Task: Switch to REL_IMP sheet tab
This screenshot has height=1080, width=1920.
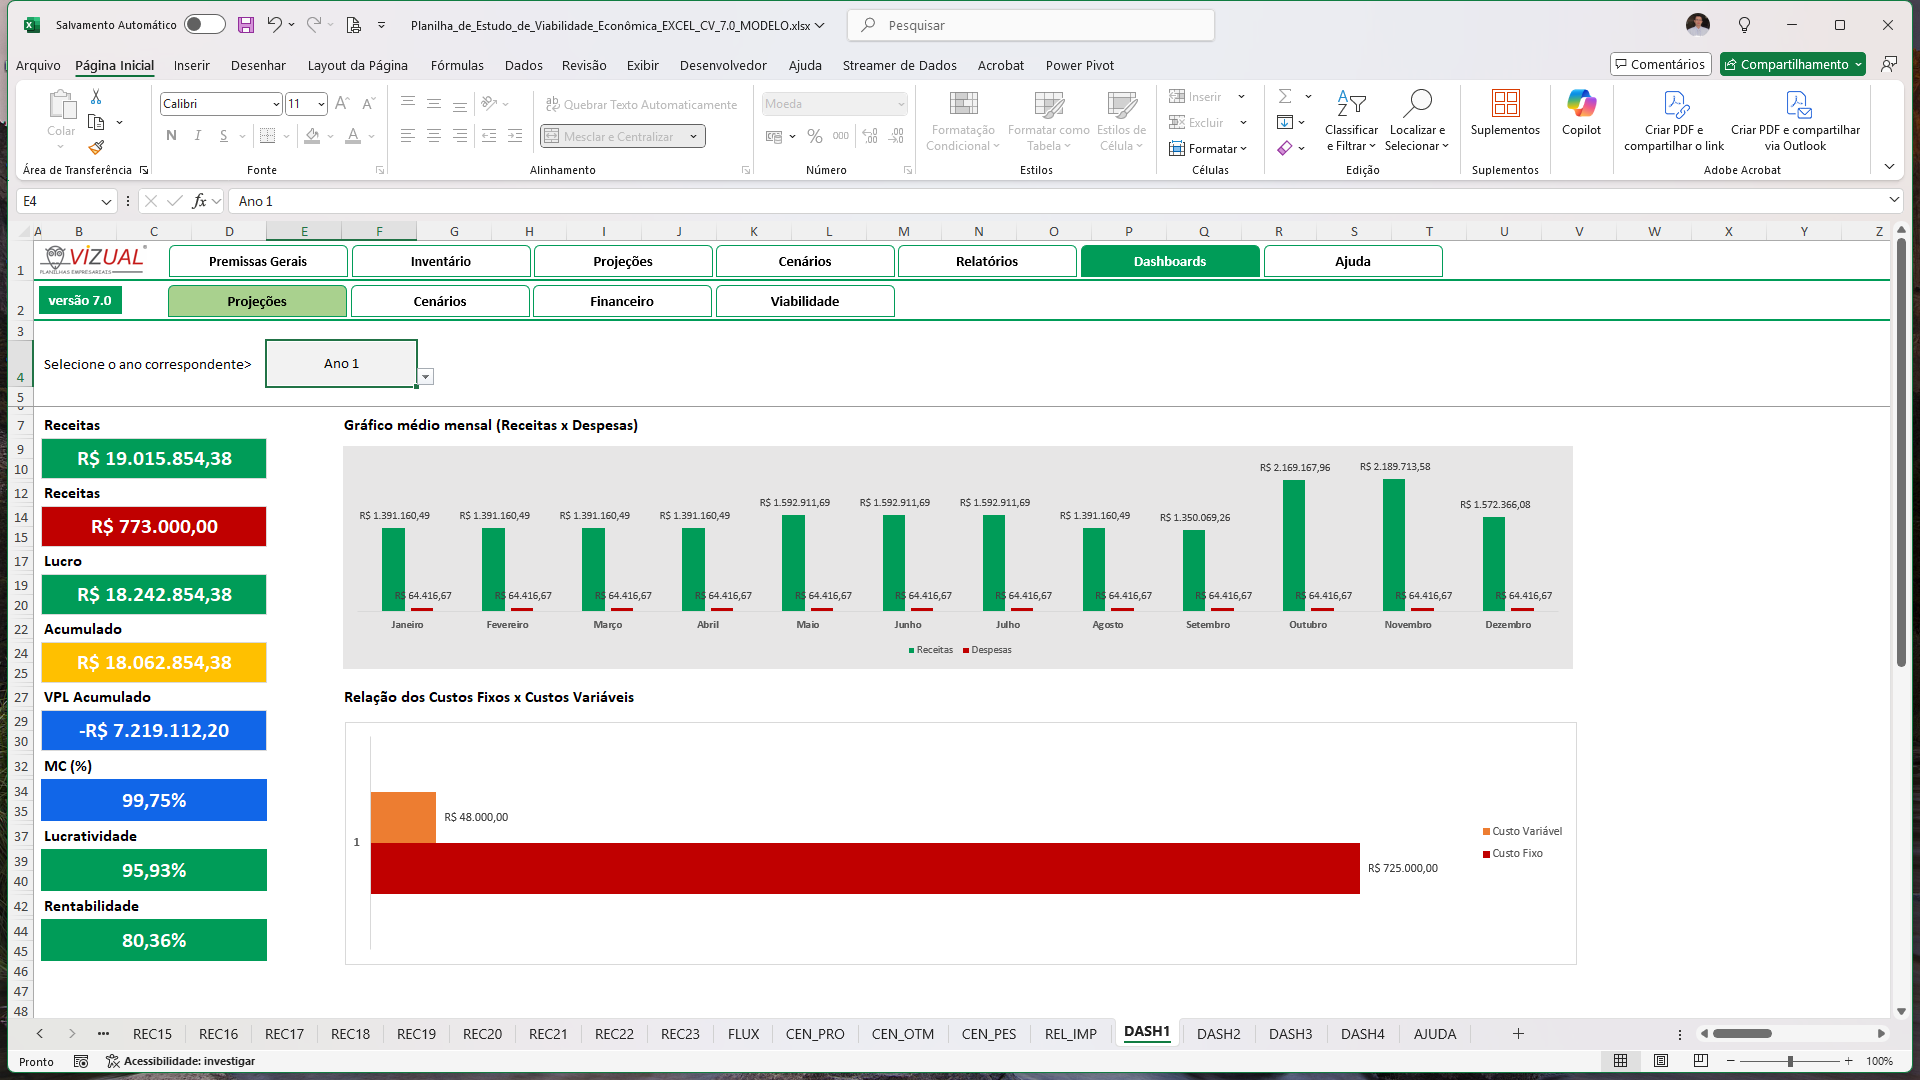Action: pyautogui.click(x=1070, y=1034)
